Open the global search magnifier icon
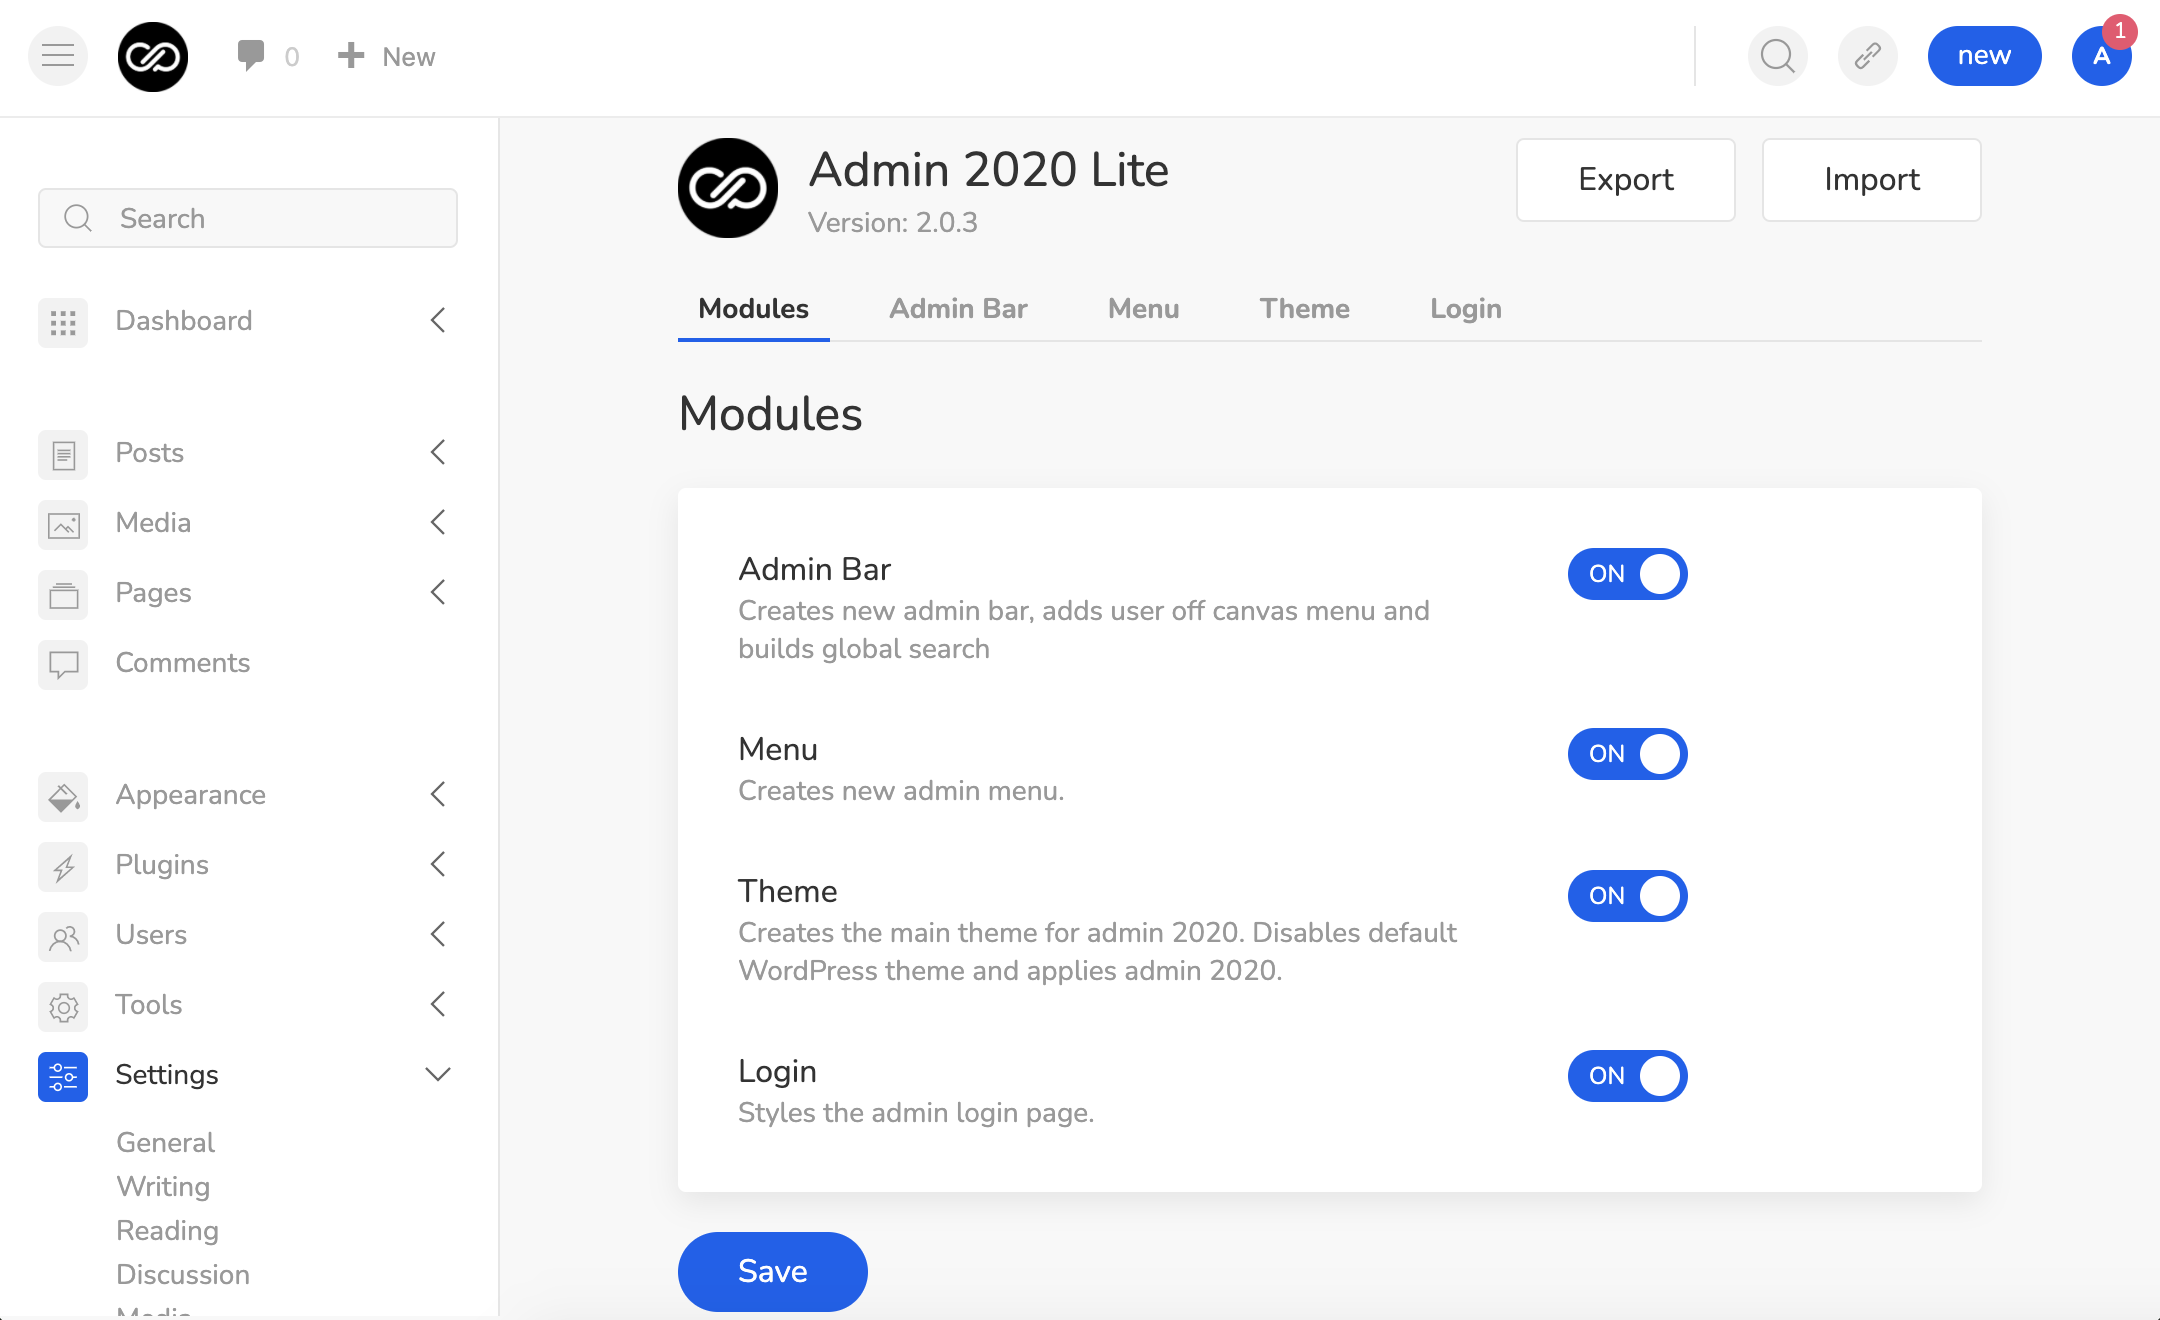This screenshot has height=1320, width=2160. coord(1777,56)
